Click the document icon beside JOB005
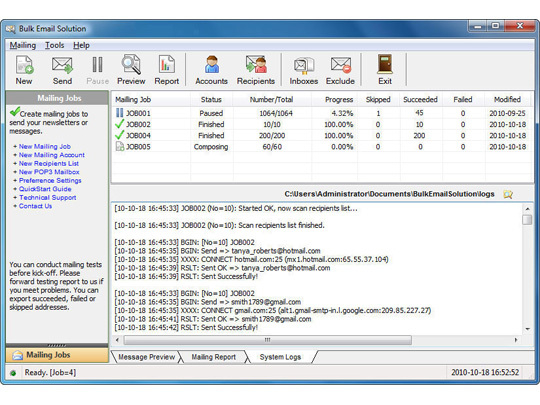Image resolution: width=540 pixels, height=405 pixels. point(120,146)
